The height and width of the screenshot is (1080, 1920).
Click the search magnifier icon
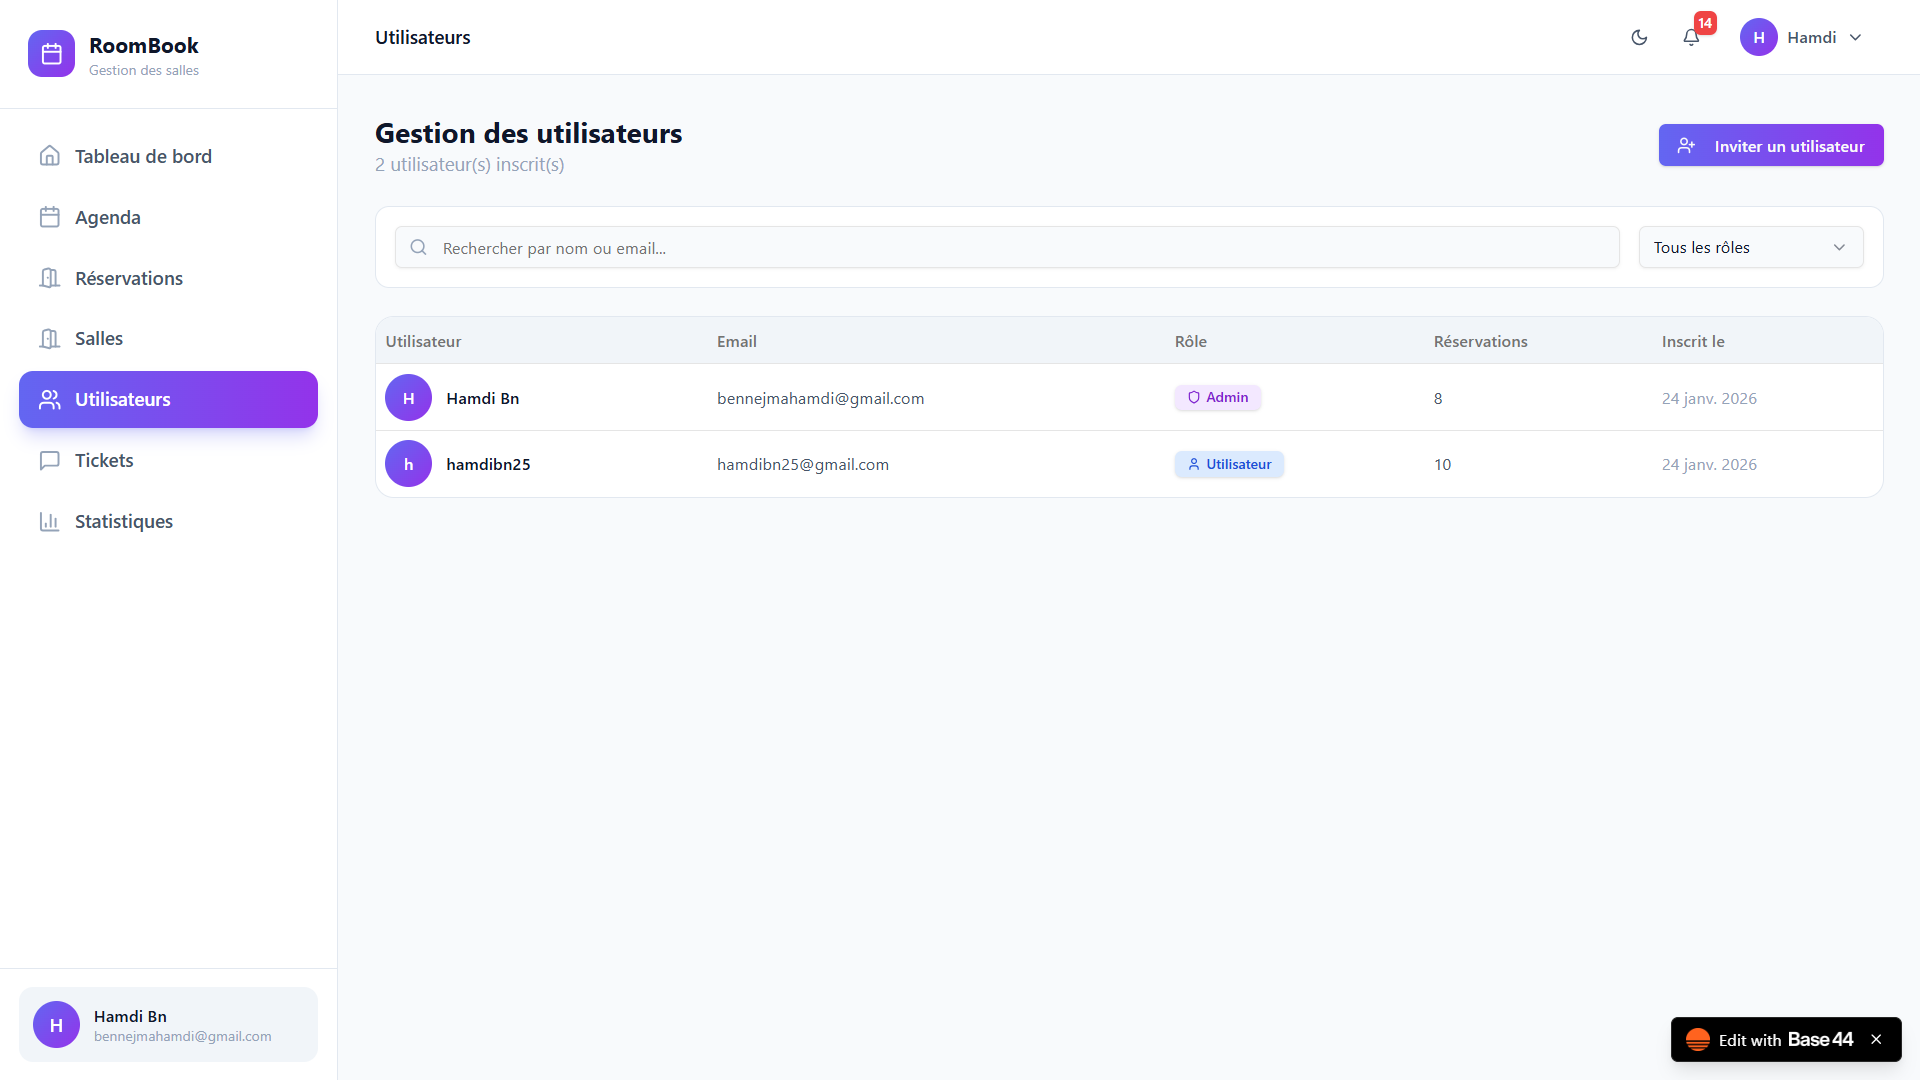coord(418,247)
